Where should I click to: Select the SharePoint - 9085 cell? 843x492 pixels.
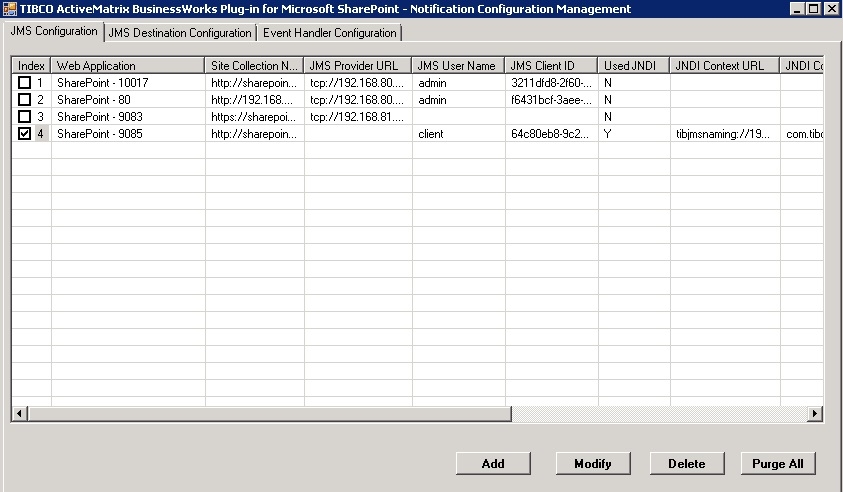click(128, 133)
